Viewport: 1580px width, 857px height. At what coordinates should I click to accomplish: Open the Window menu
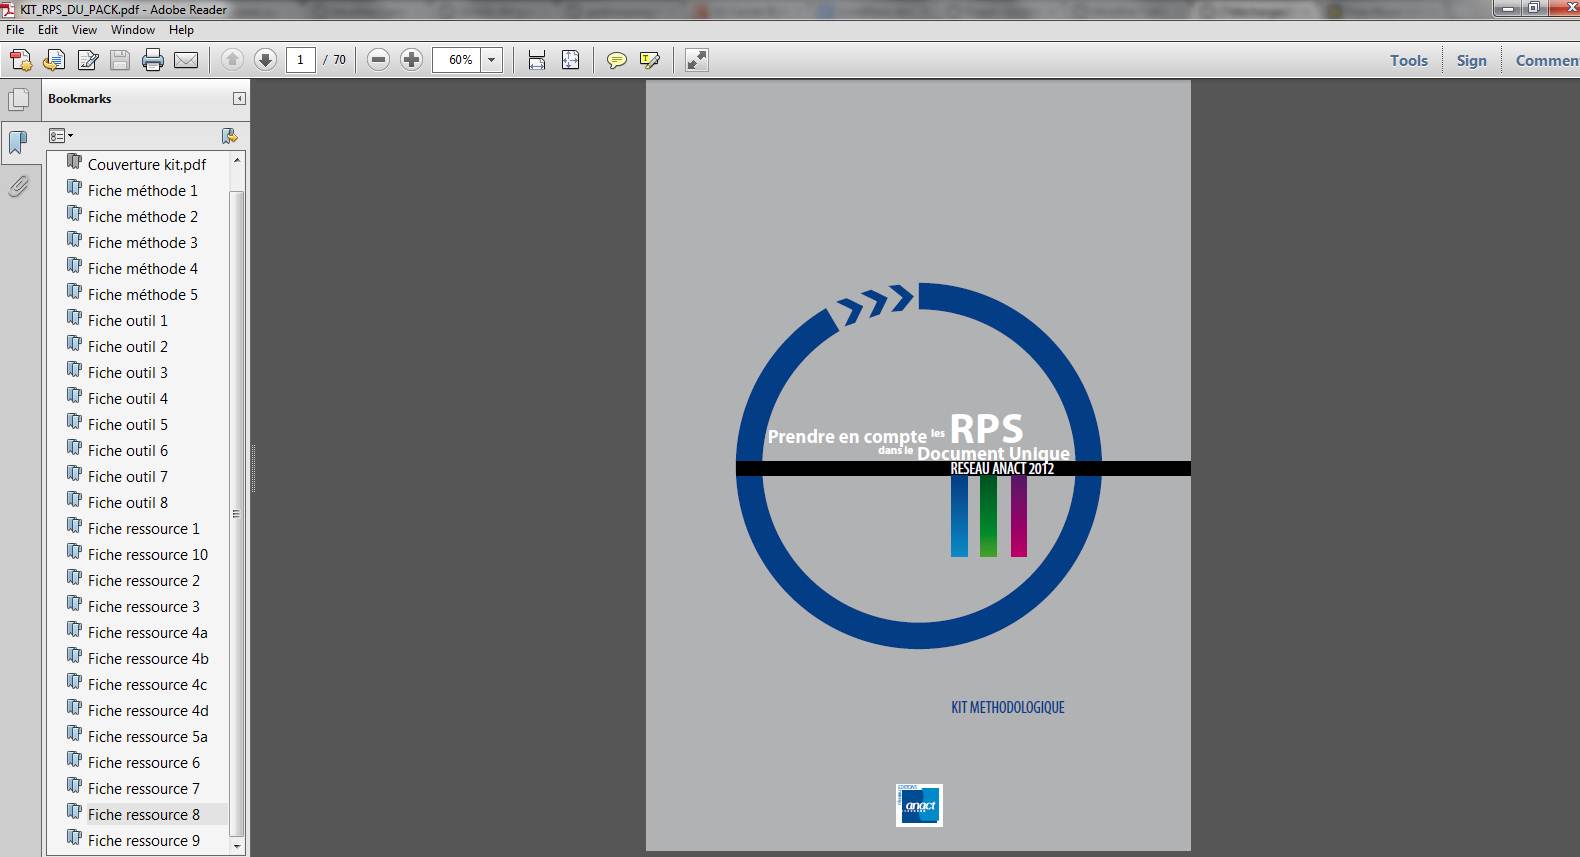click(x=133, y=30)
